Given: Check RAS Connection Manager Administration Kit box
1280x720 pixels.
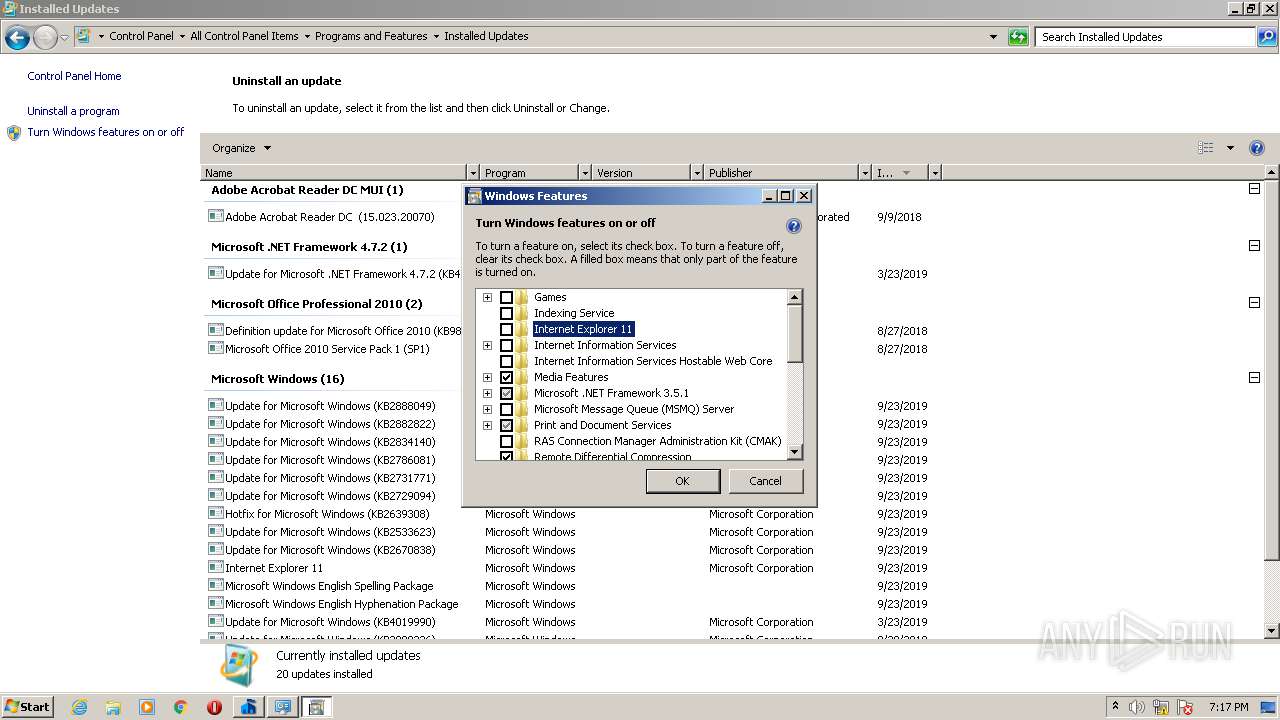Looking at the screenshot, I should [x=506, y=441].
